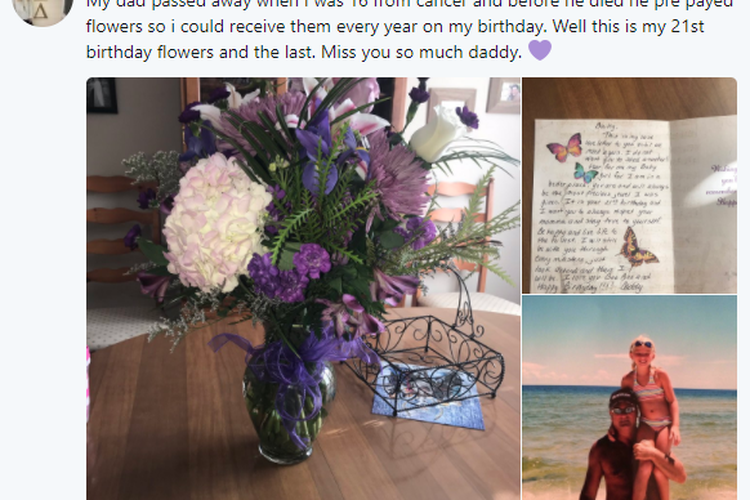Screen dimensions: 750x500
Task: Click the teal butterfly sticker on the letter
Action: [x=585, y=172]
